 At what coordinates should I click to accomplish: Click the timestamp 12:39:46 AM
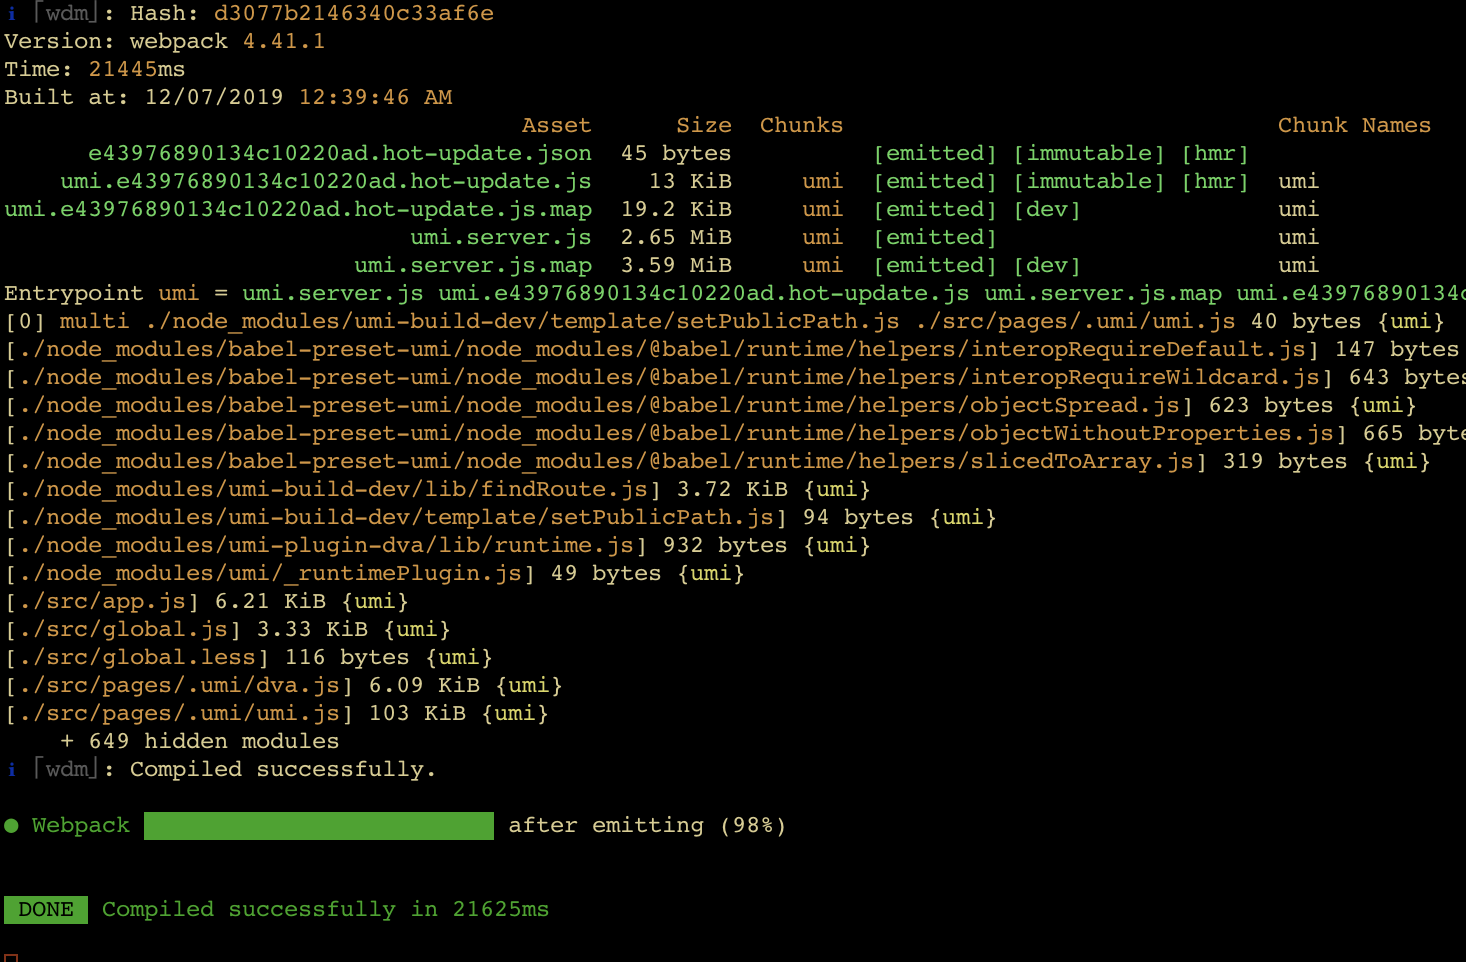click(x=376, y=98)
